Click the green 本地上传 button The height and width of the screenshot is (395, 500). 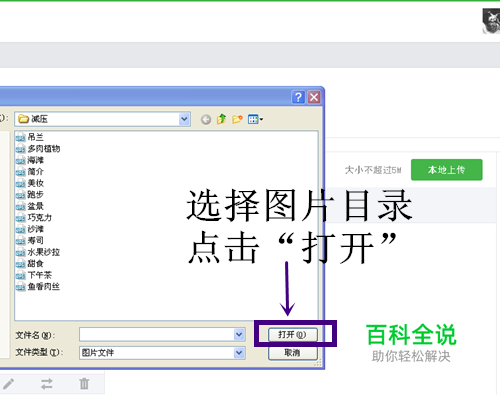447,170
